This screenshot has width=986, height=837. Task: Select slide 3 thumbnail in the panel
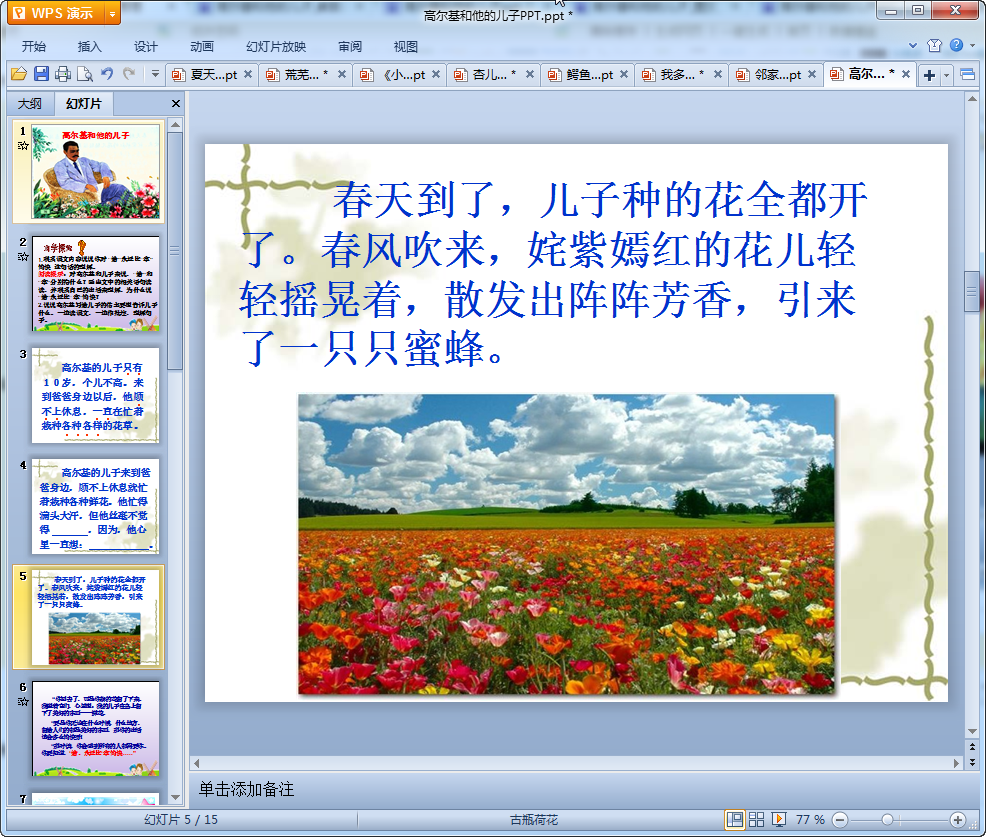click(95, 395)
